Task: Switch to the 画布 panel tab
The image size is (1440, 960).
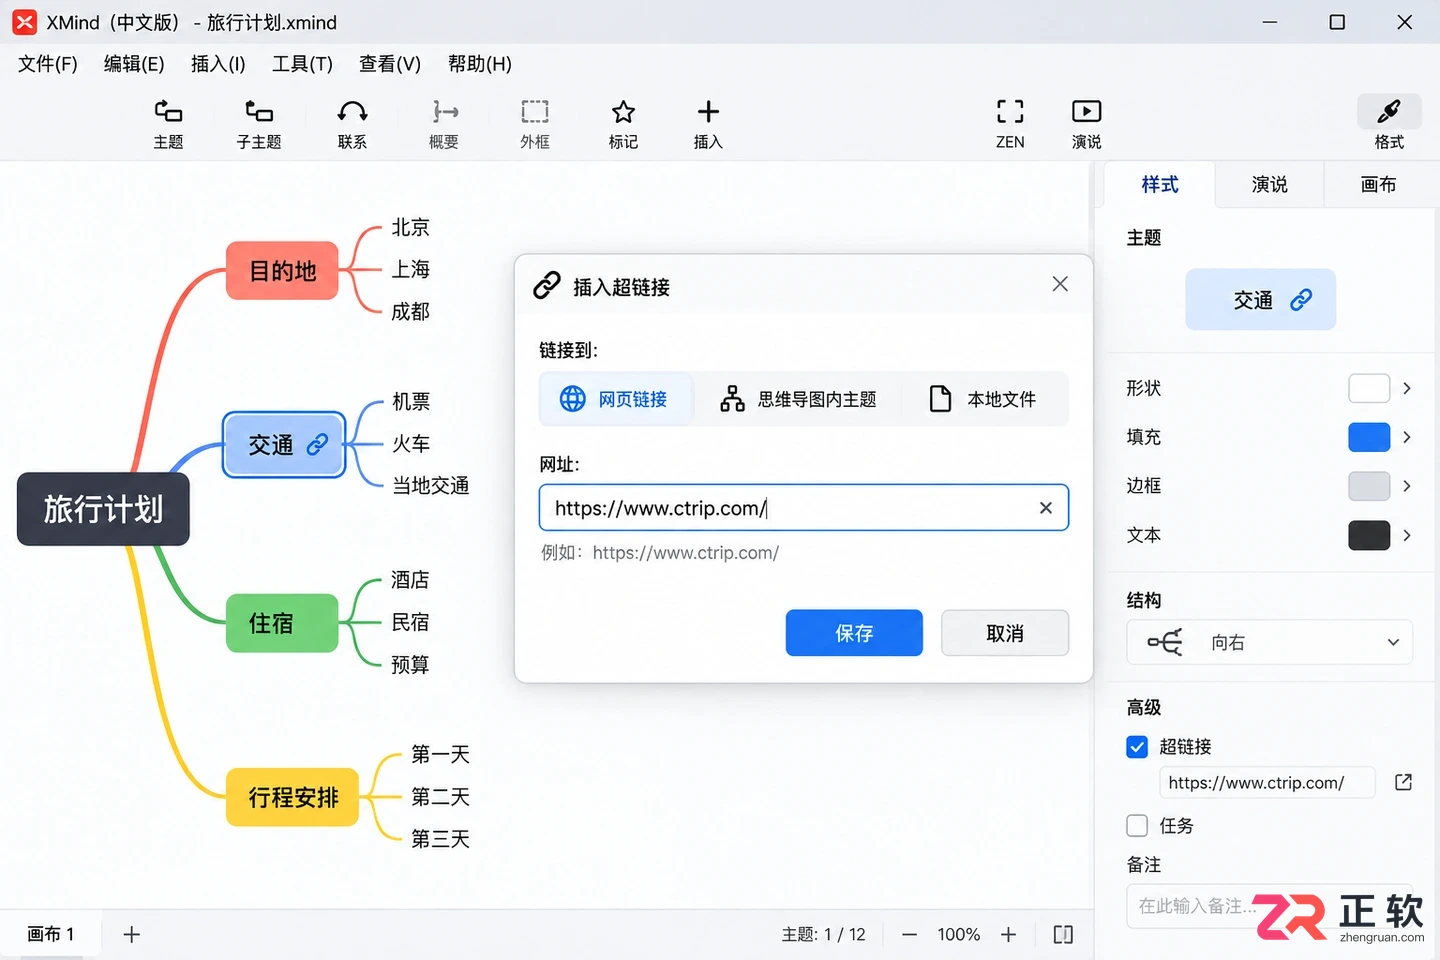Action: pyautogui.click(x=1378, y=184)
